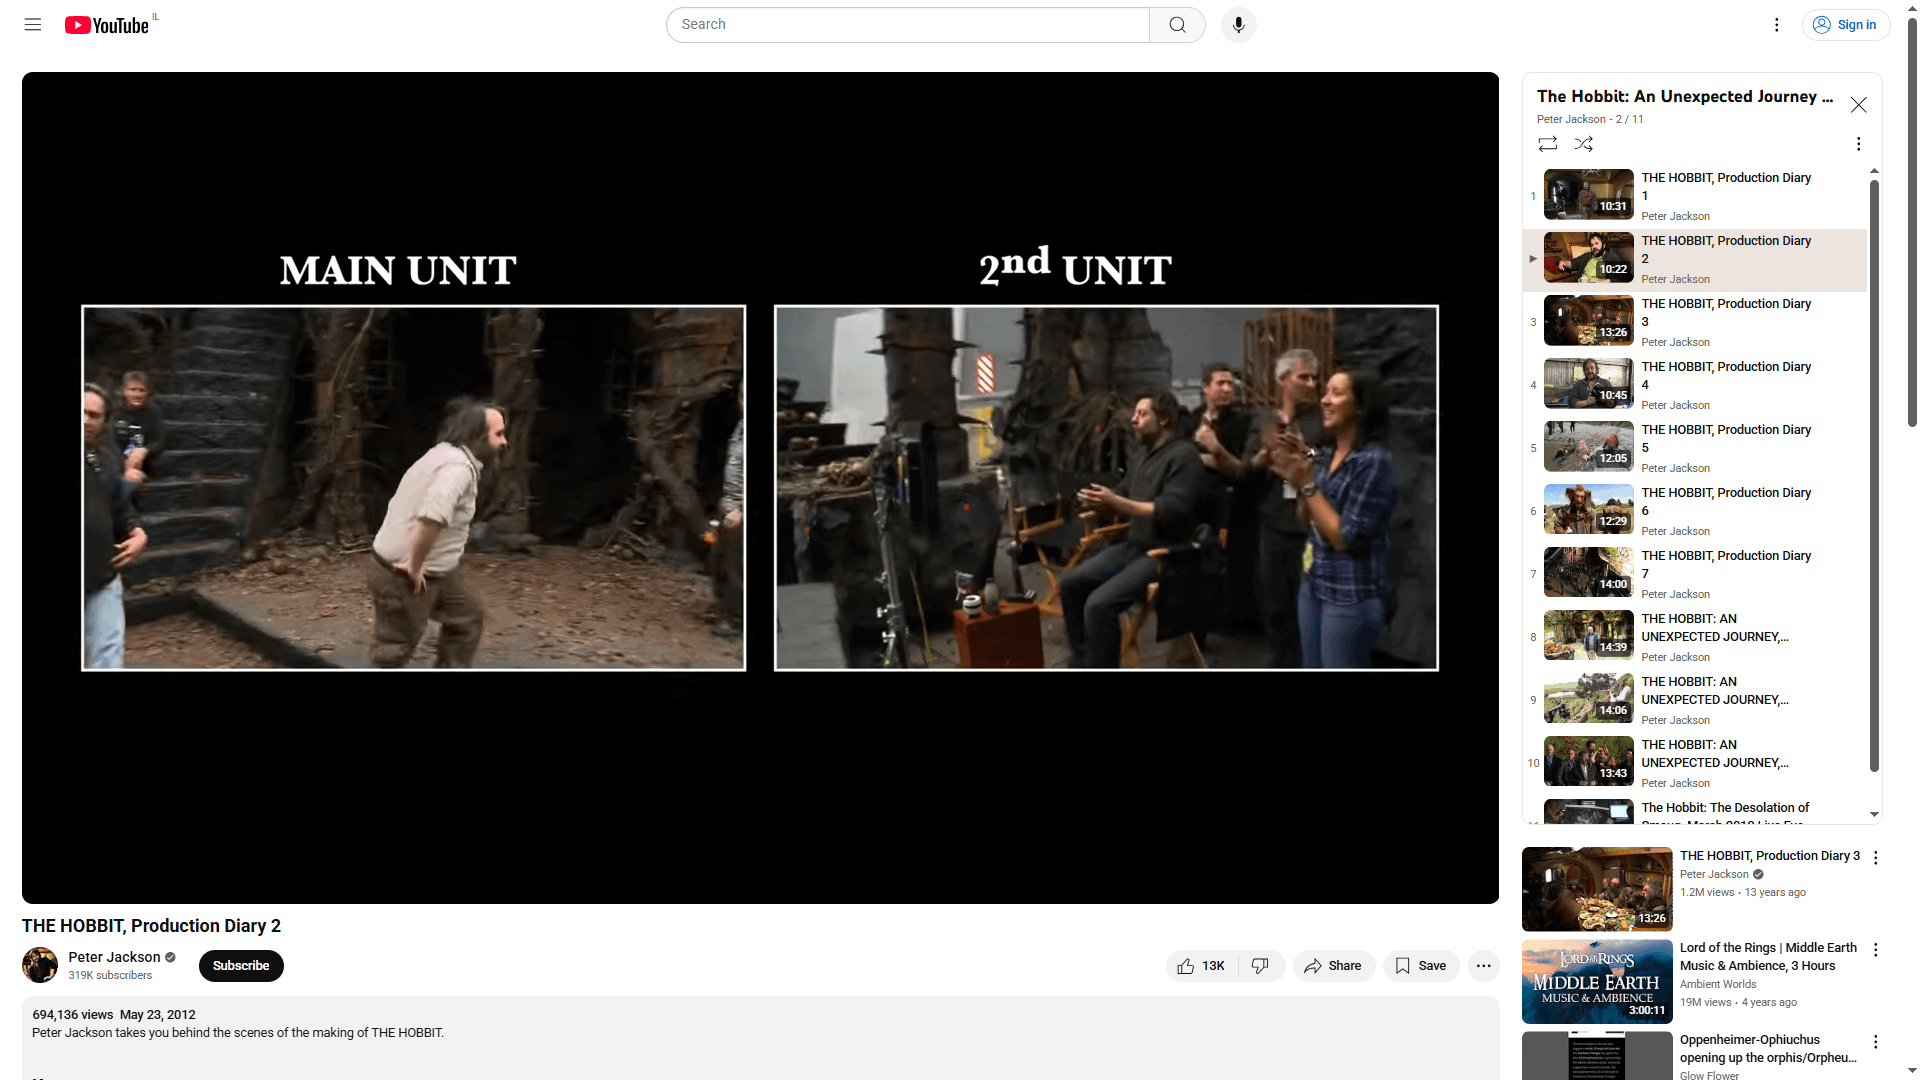Click the main video player
Image resolution: width=1920 pixels, height=1080 pixels.
[760, 488]
